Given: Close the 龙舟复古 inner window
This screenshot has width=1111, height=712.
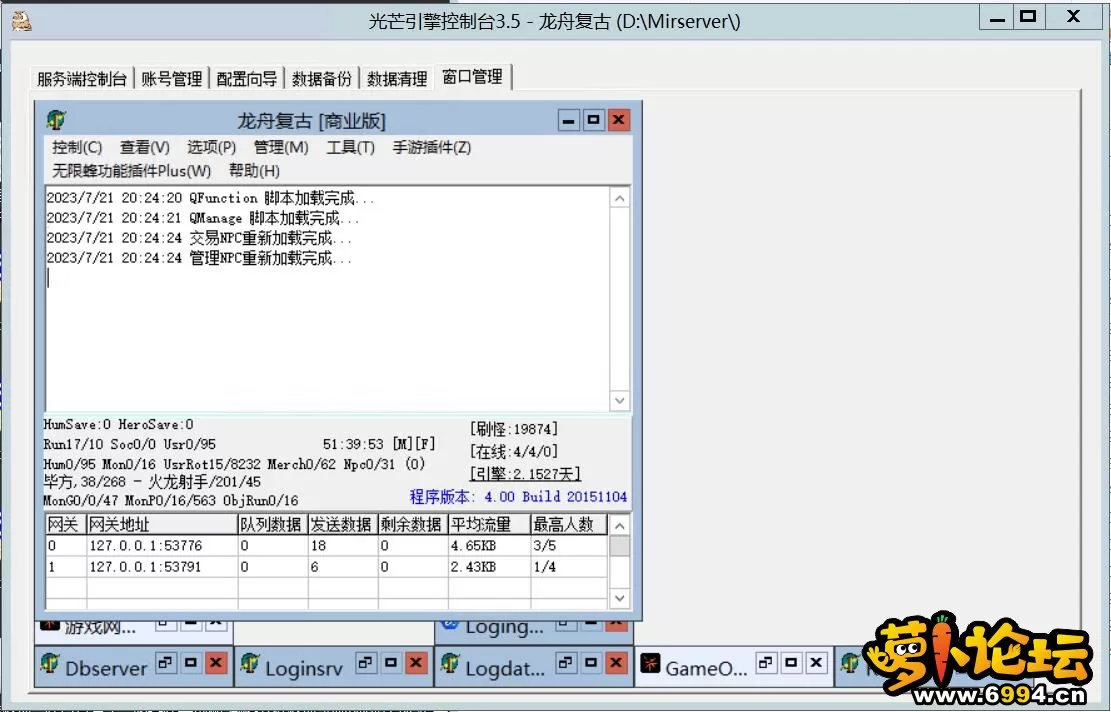Looking at the screenshot, I should pos(619,120).
